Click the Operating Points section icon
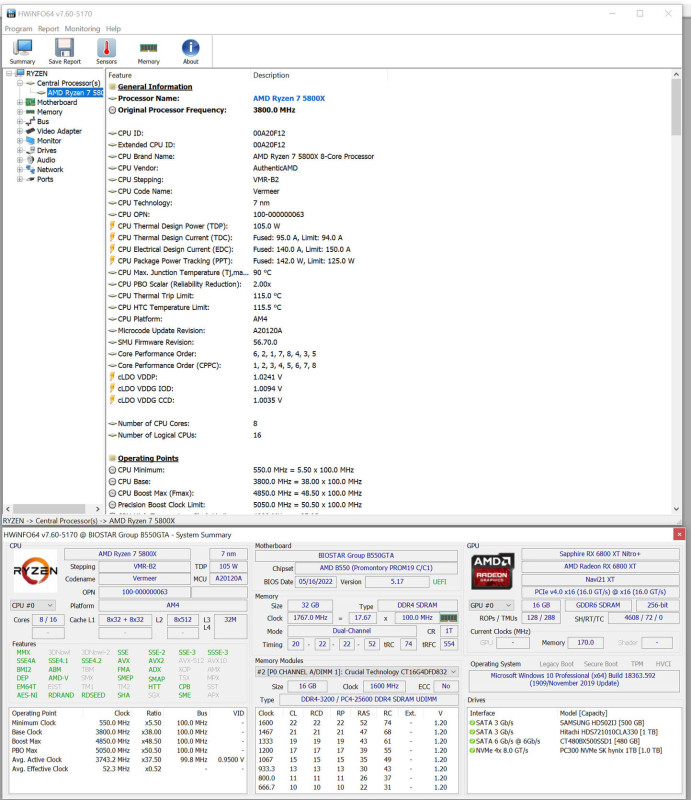 pos(113,458)
